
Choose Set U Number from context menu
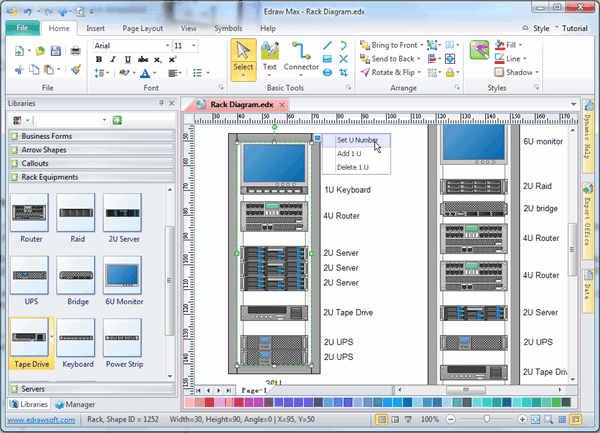click(356, 141)
